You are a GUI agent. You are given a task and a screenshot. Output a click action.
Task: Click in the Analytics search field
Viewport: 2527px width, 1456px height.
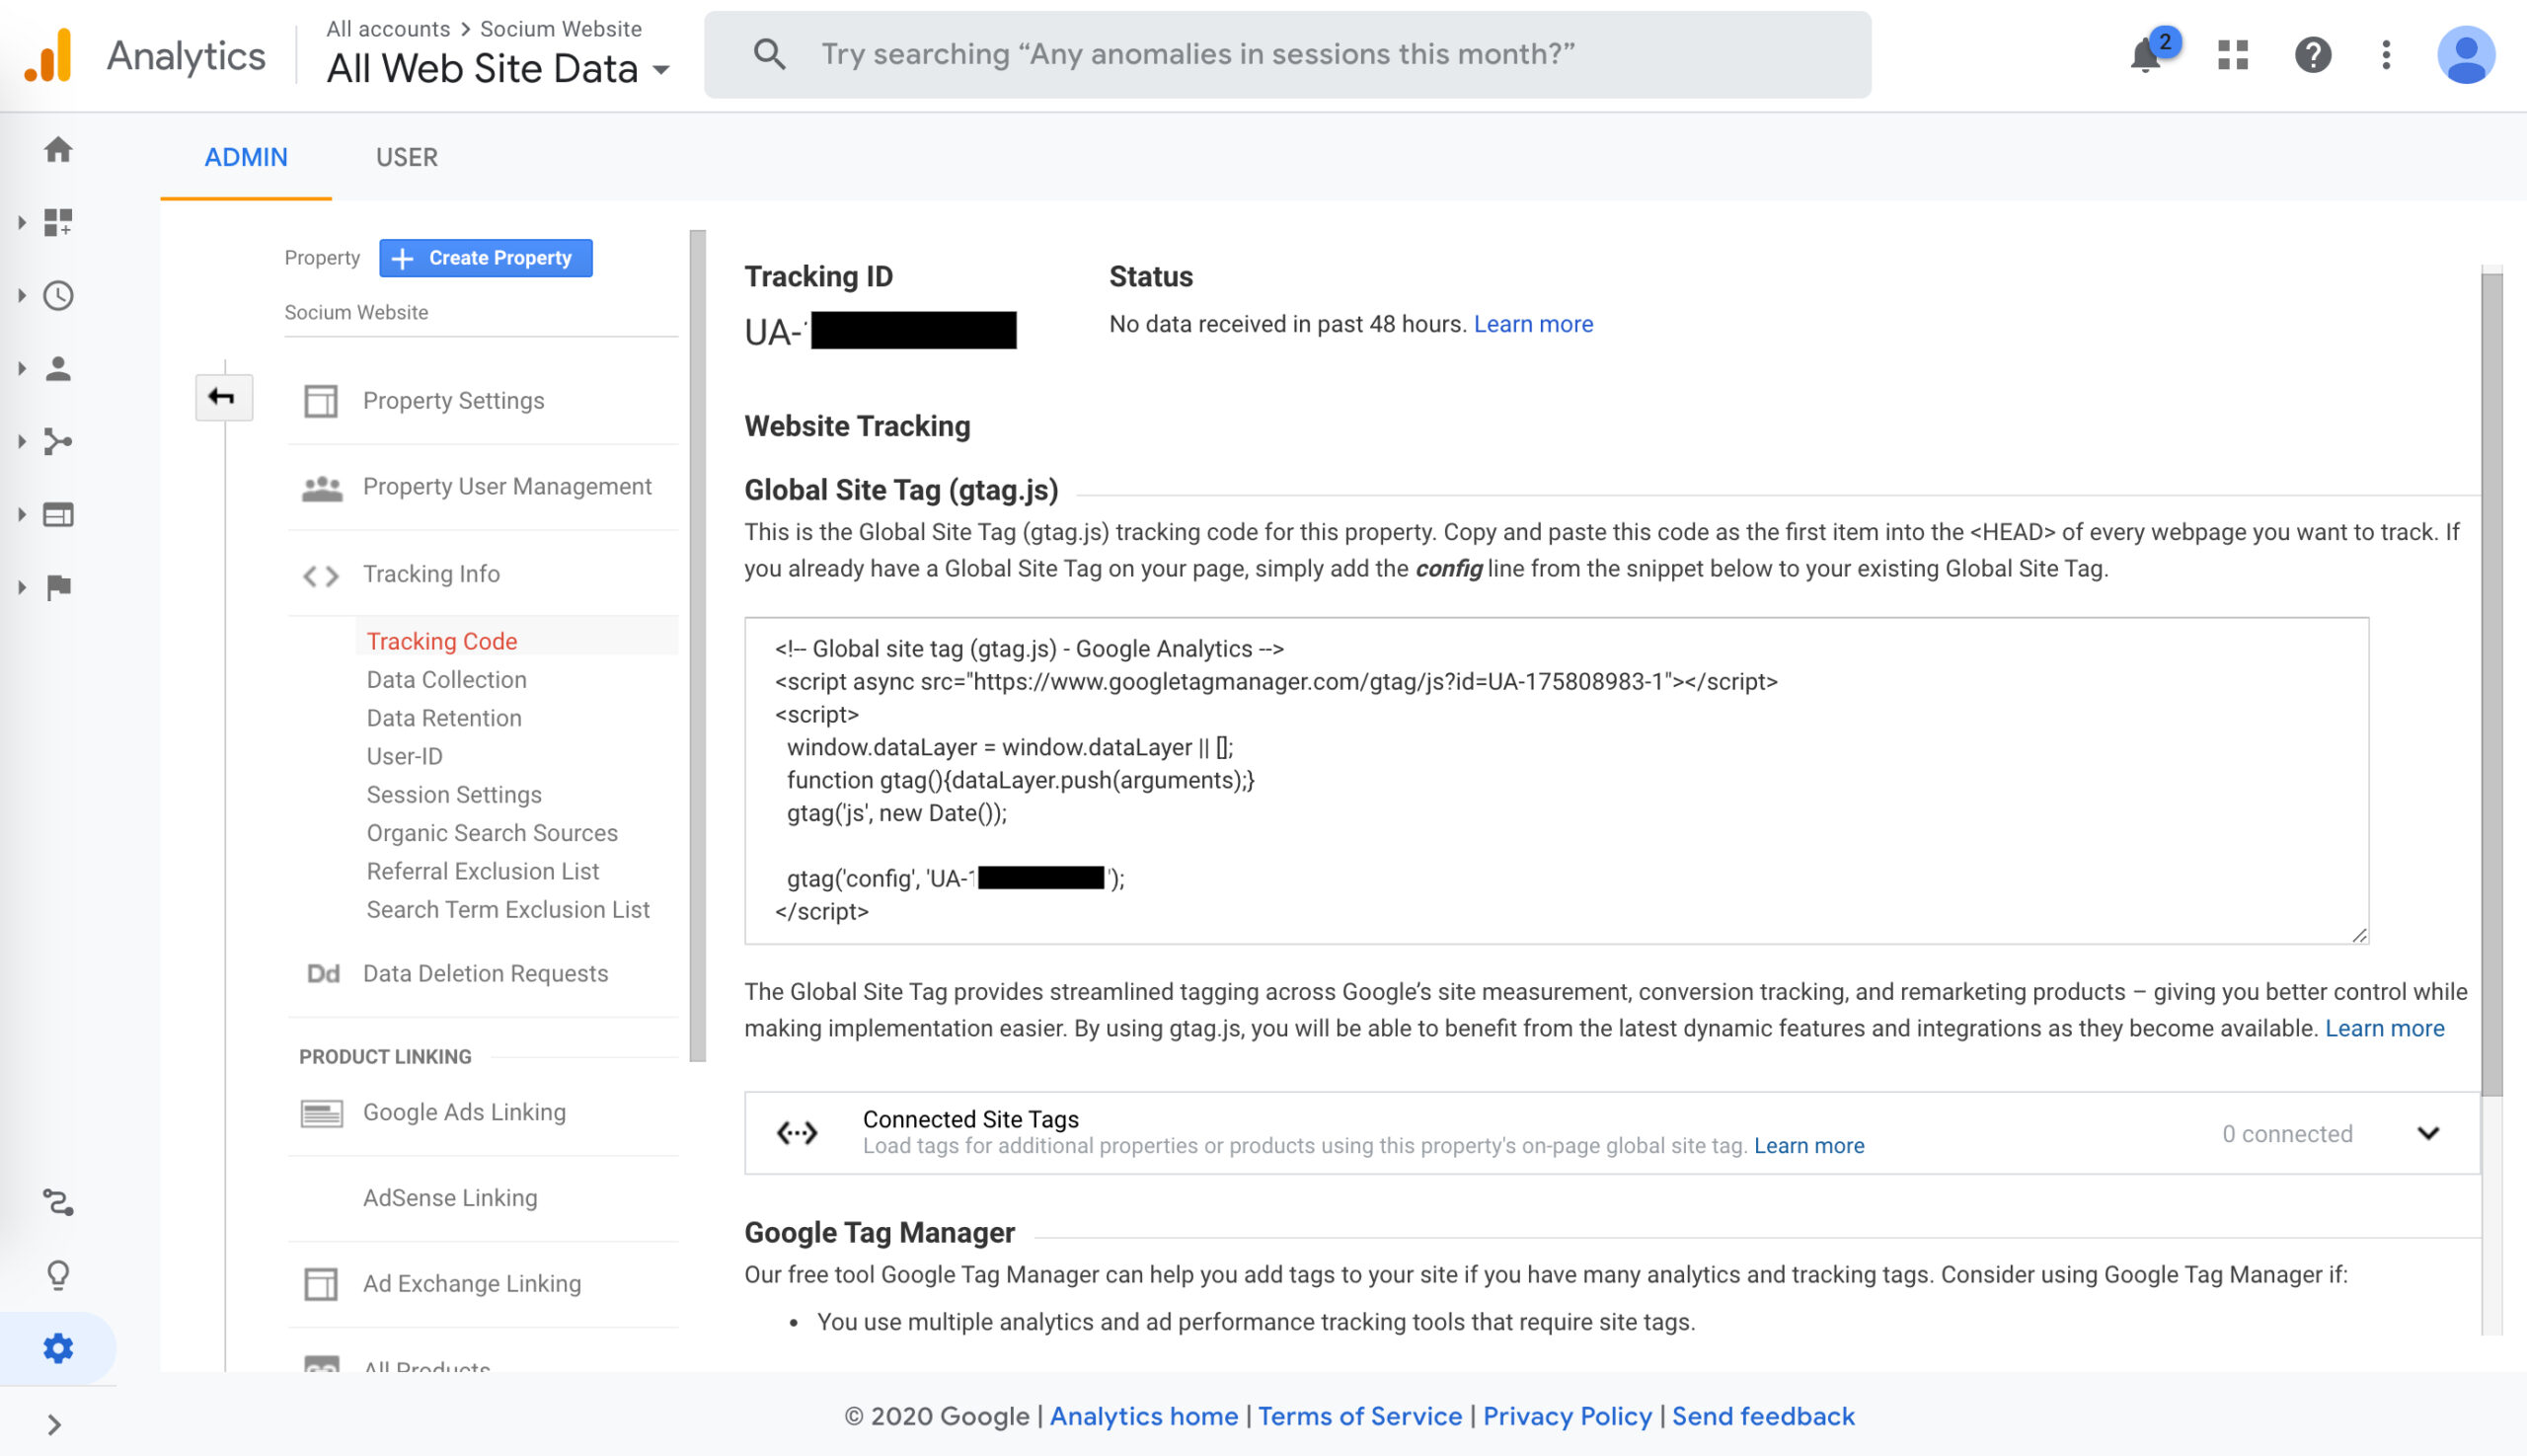[x=1290, y=55]
